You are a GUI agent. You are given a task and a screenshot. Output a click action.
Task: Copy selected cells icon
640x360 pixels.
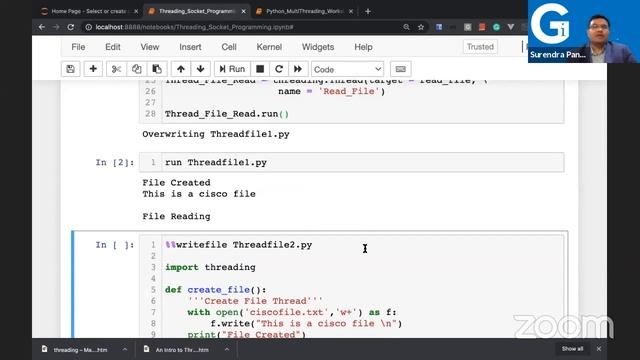(x=136, y=69)
